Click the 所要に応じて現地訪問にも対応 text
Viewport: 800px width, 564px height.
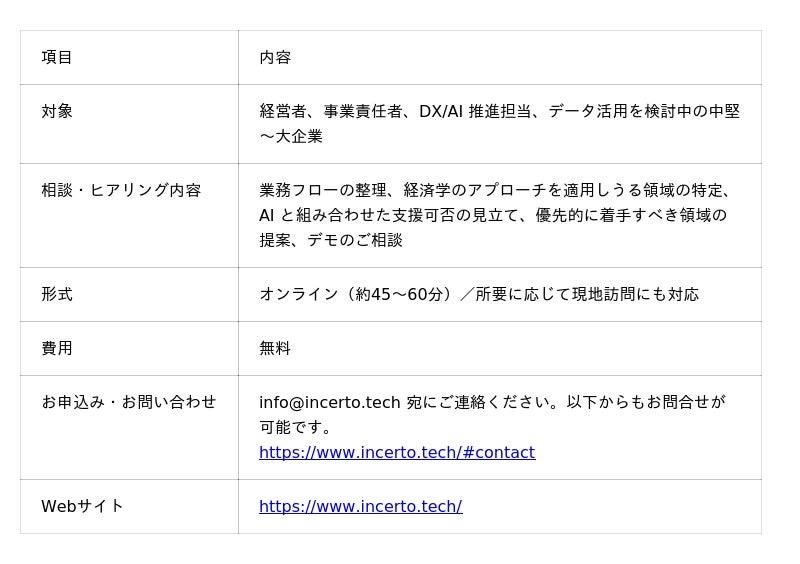click(587, 294)
